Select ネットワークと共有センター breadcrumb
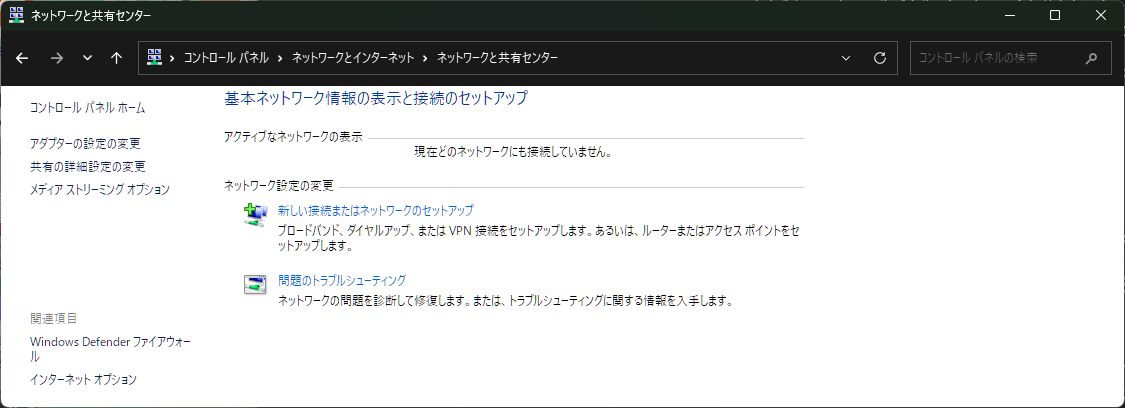 [x=497, y=58]
